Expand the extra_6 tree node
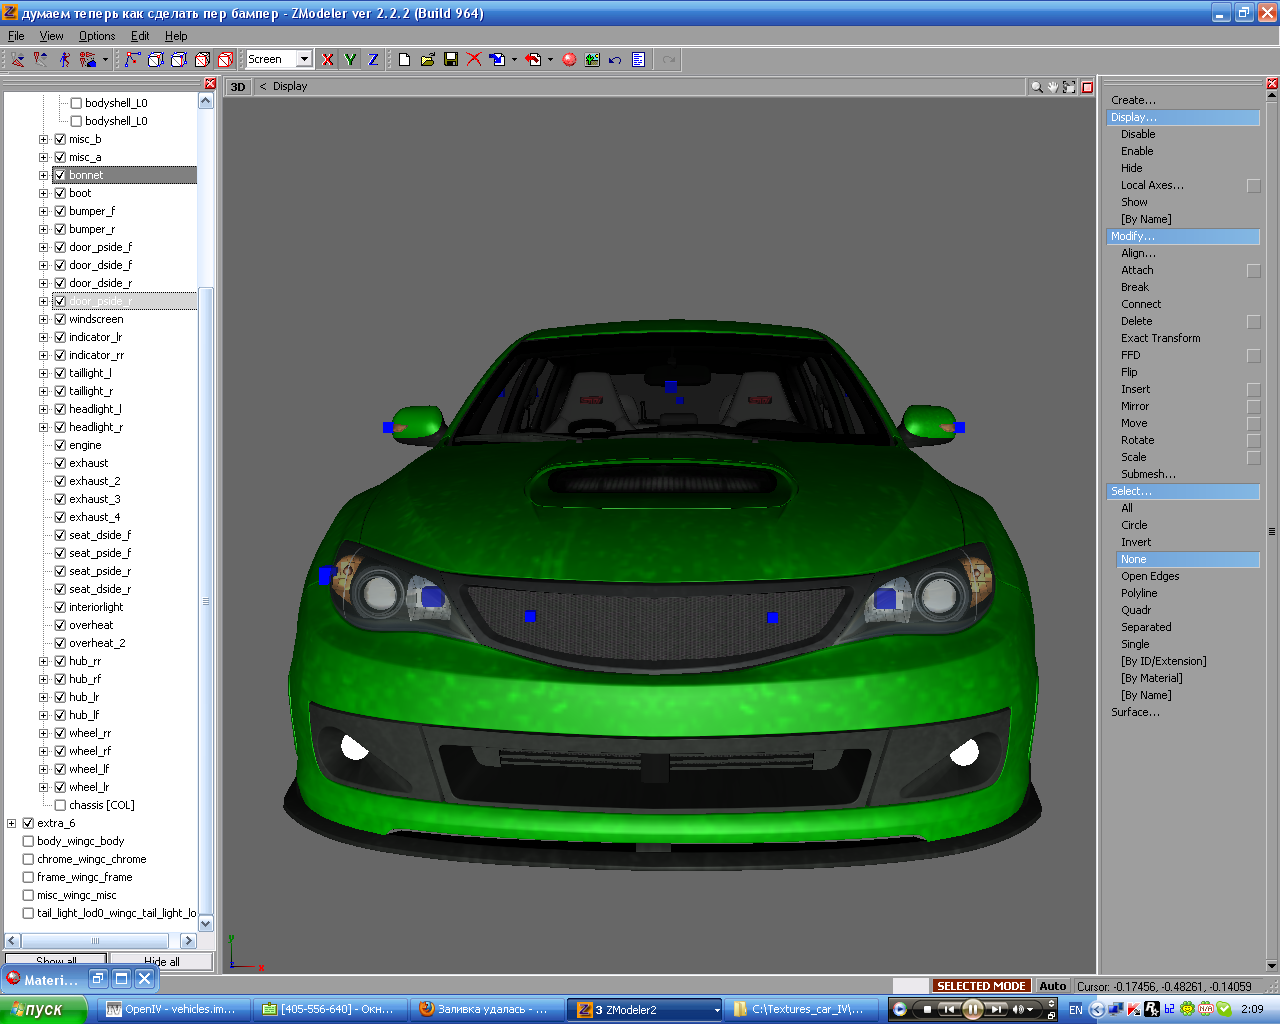This screenshot has width=1280, height=1024. (11, 823)
